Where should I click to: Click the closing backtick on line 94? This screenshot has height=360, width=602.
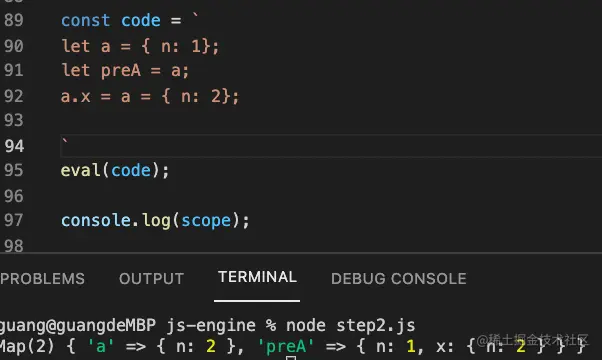pyautogui.click(x=65, y=142)
